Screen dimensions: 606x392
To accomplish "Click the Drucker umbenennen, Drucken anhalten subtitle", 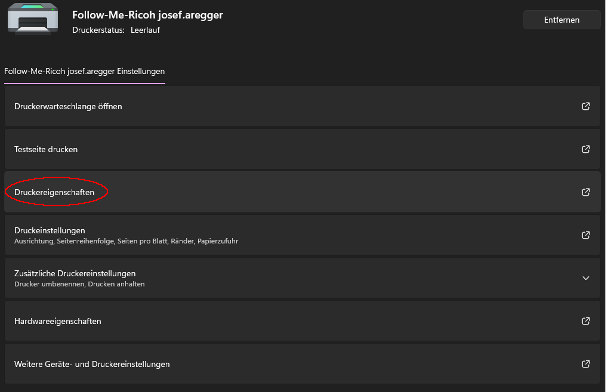I will pyautogui.click(x=79, y=284).
